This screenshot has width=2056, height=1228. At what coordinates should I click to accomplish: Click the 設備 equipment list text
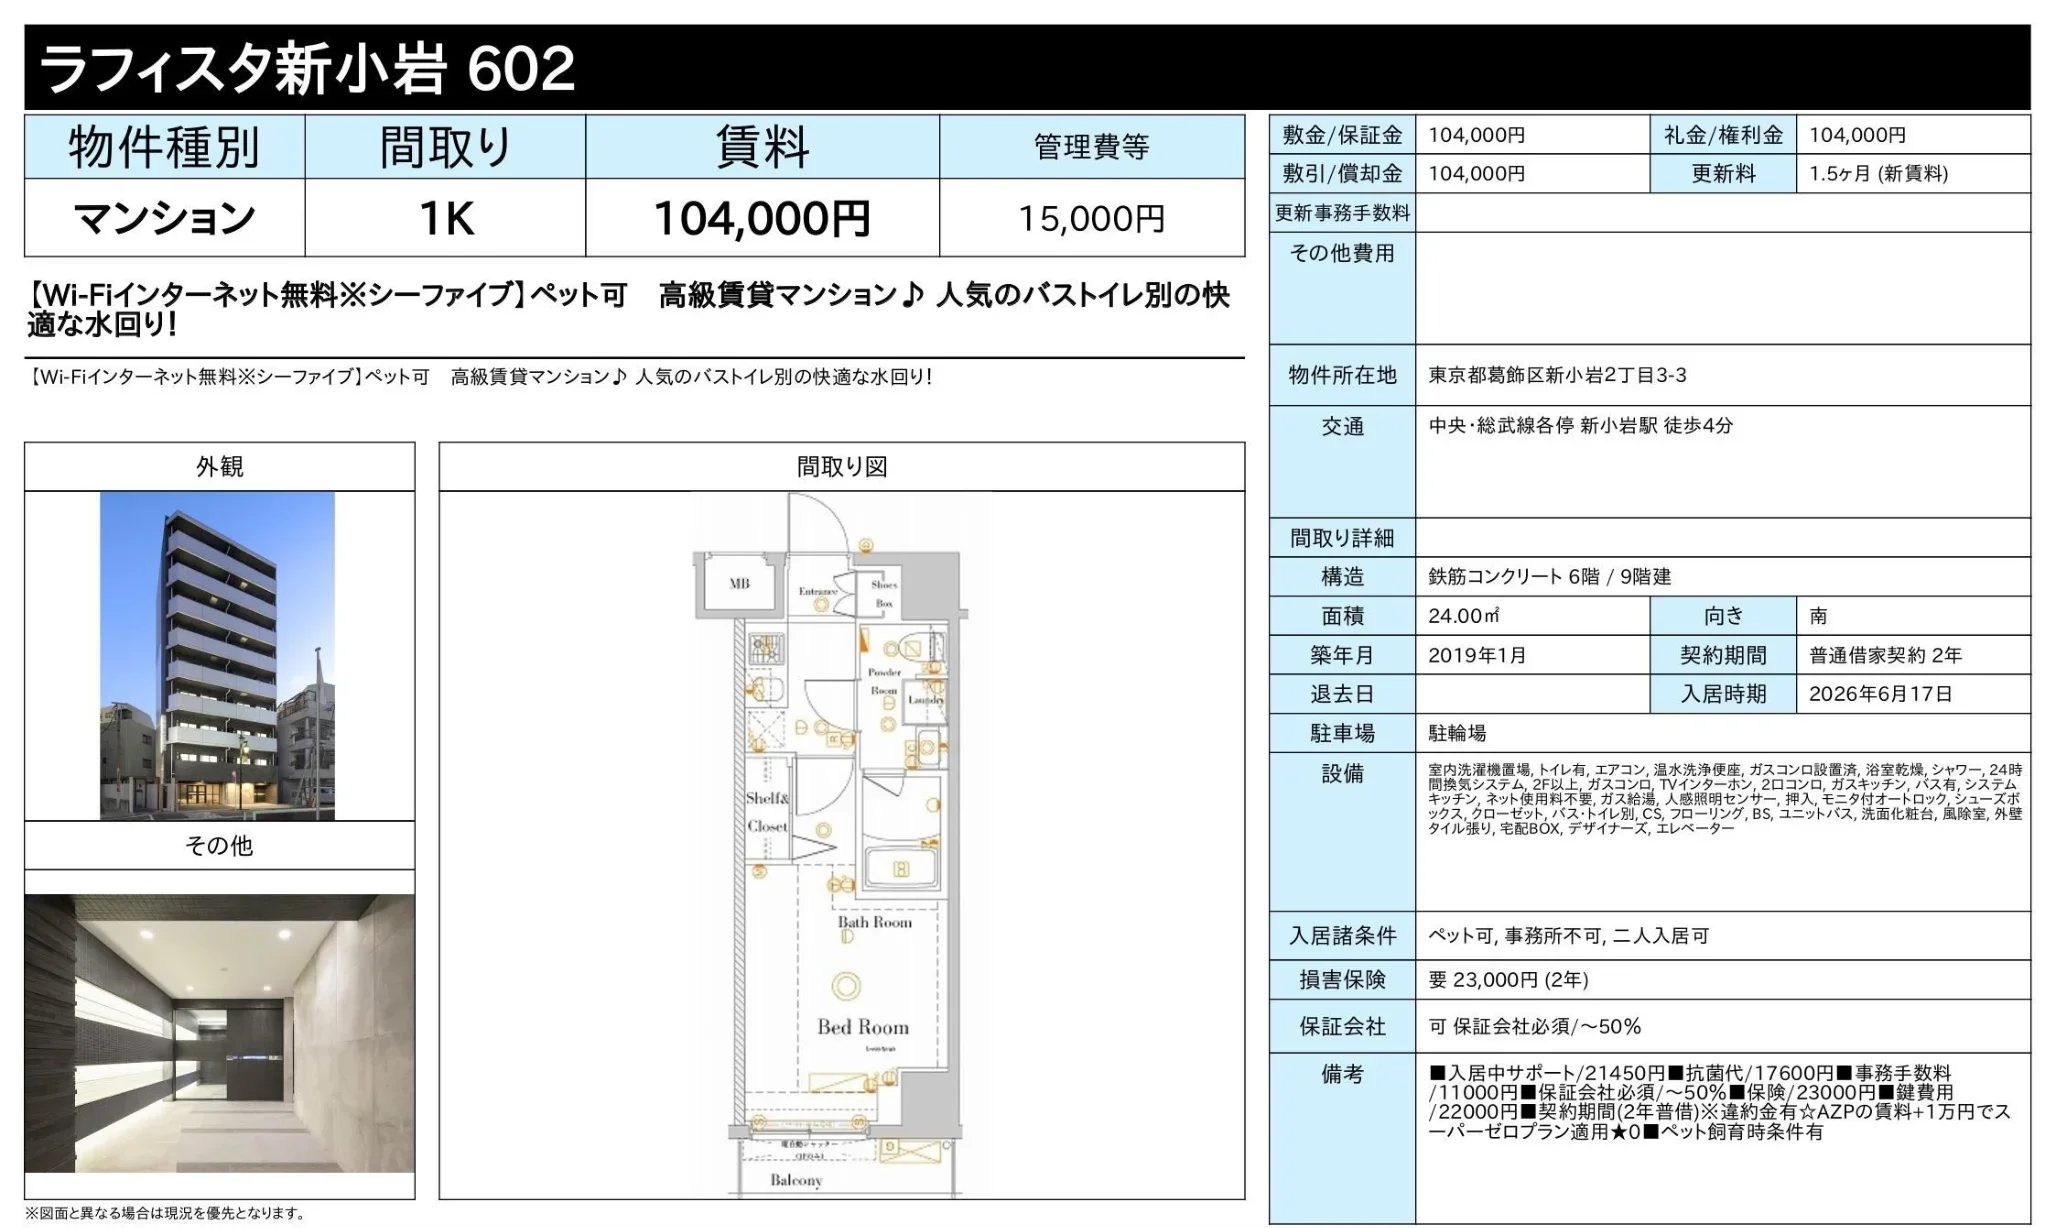[1724, 799]
